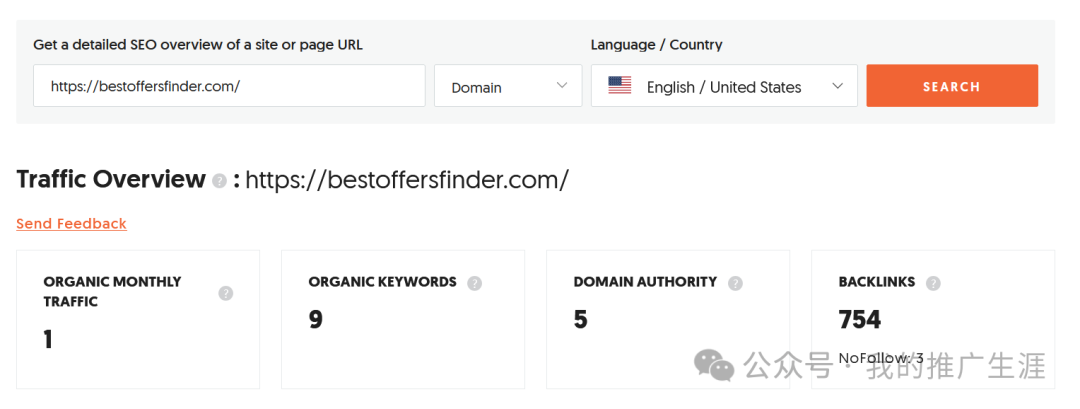Focus the bestoffersfinder.com URL input field

tap(229, 86)
